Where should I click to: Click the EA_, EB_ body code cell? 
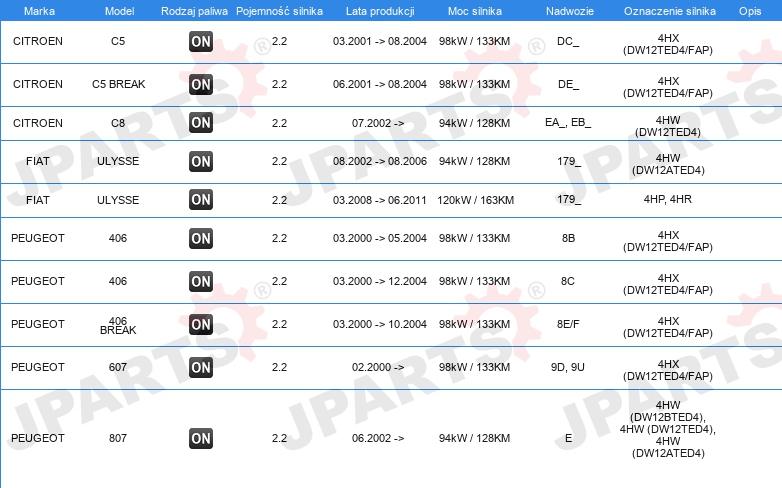coord(568,123)
